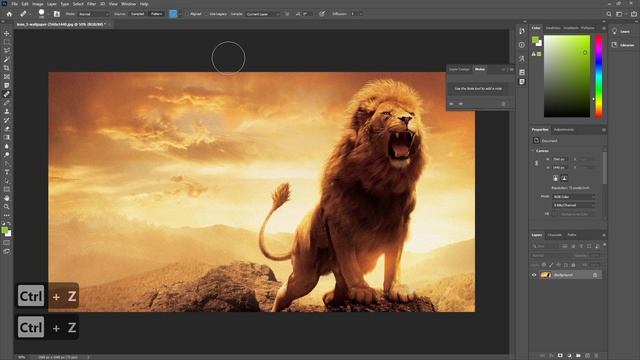Open the search icon at top right
The height and width of the screenshot is (360, 640).
click(609, 14)
